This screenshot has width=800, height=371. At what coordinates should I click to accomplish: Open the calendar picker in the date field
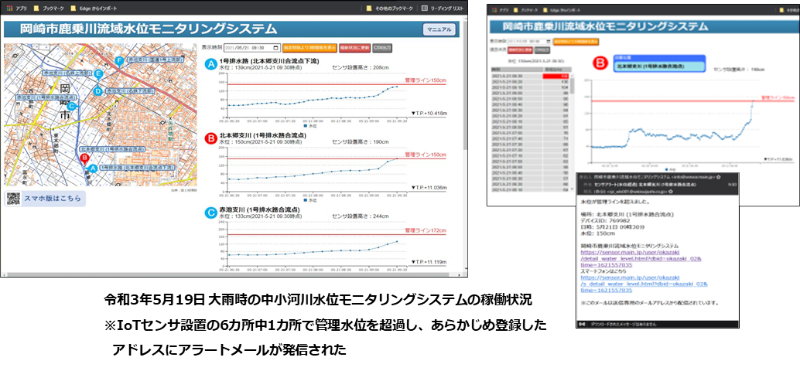pos(276,47)
